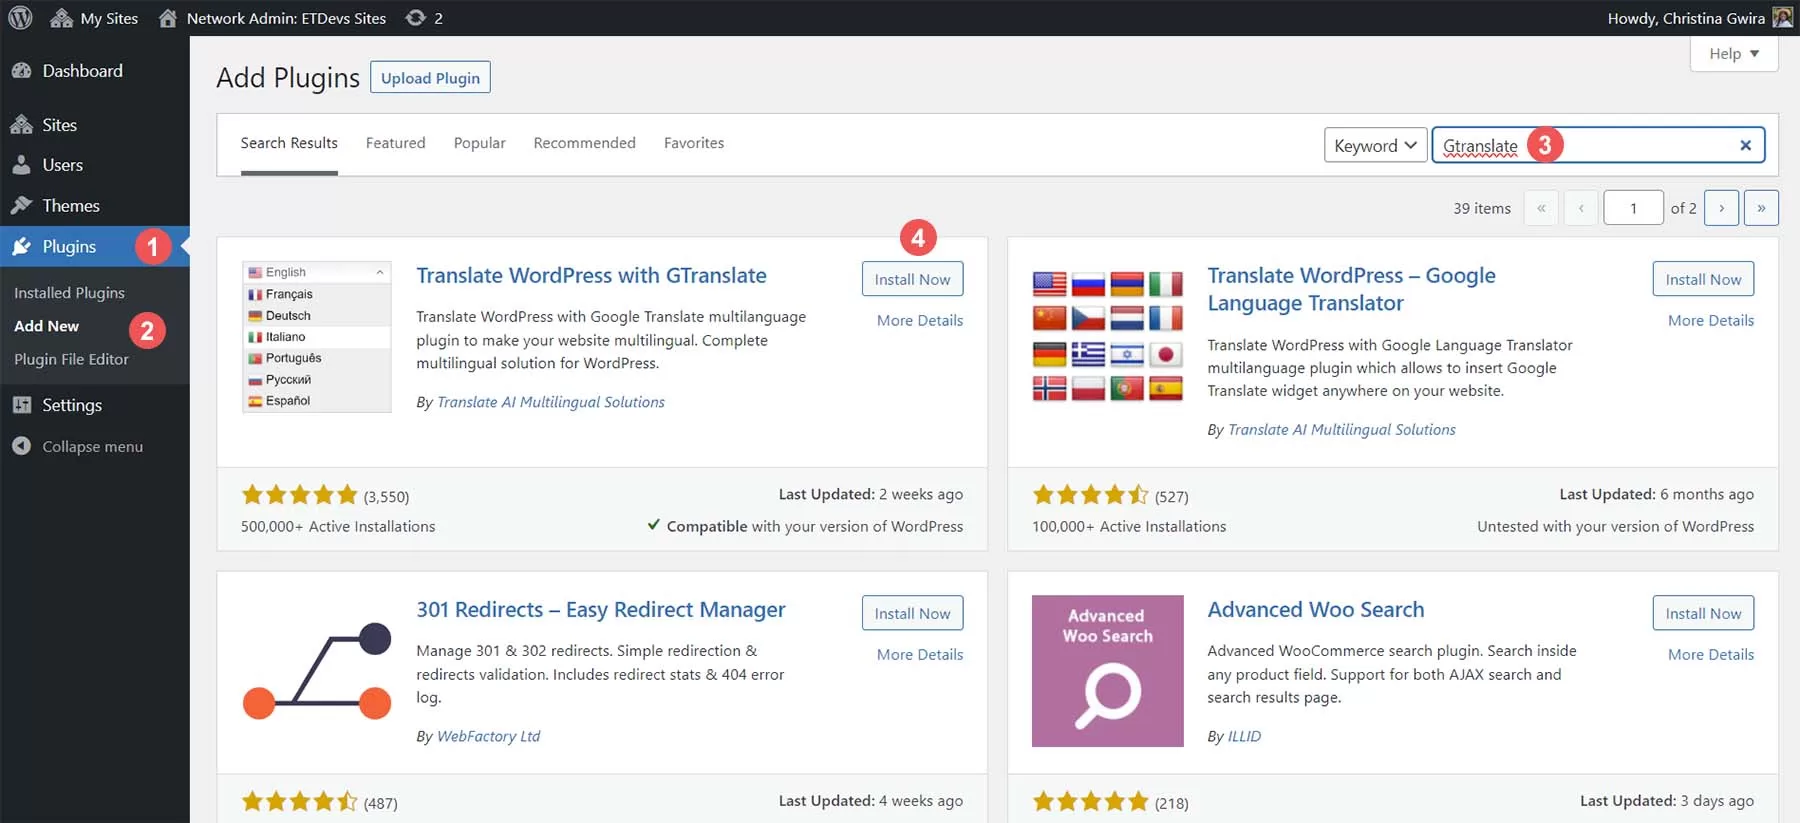This screenshot has height=823, width=1800.
Task: Switch to the Featured tab
Action: 395,143
